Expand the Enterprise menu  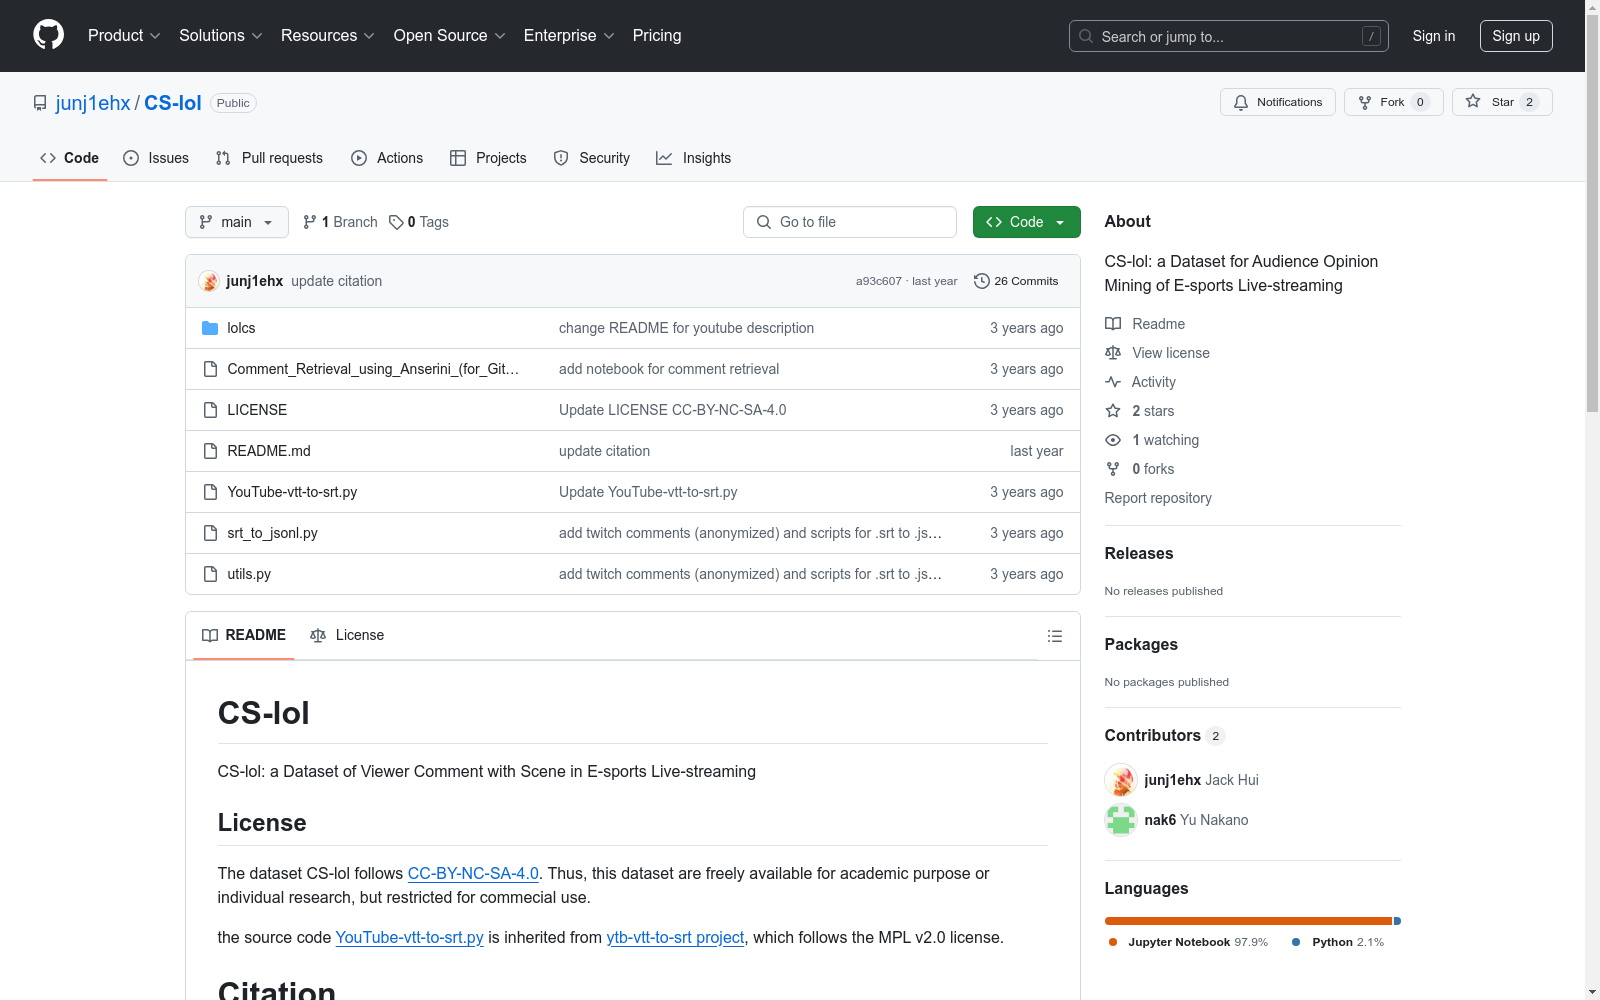tap(569, 36)
